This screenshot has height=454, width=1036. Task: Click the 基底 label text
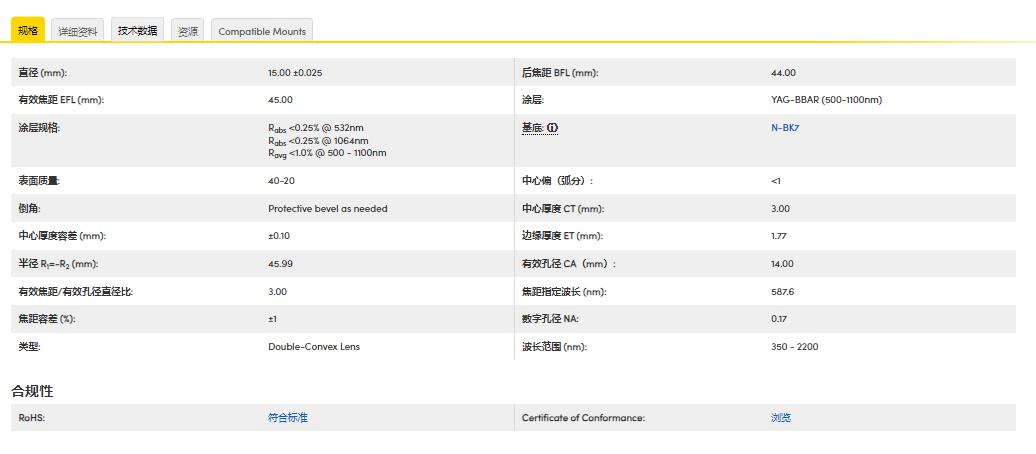[532, 128]
